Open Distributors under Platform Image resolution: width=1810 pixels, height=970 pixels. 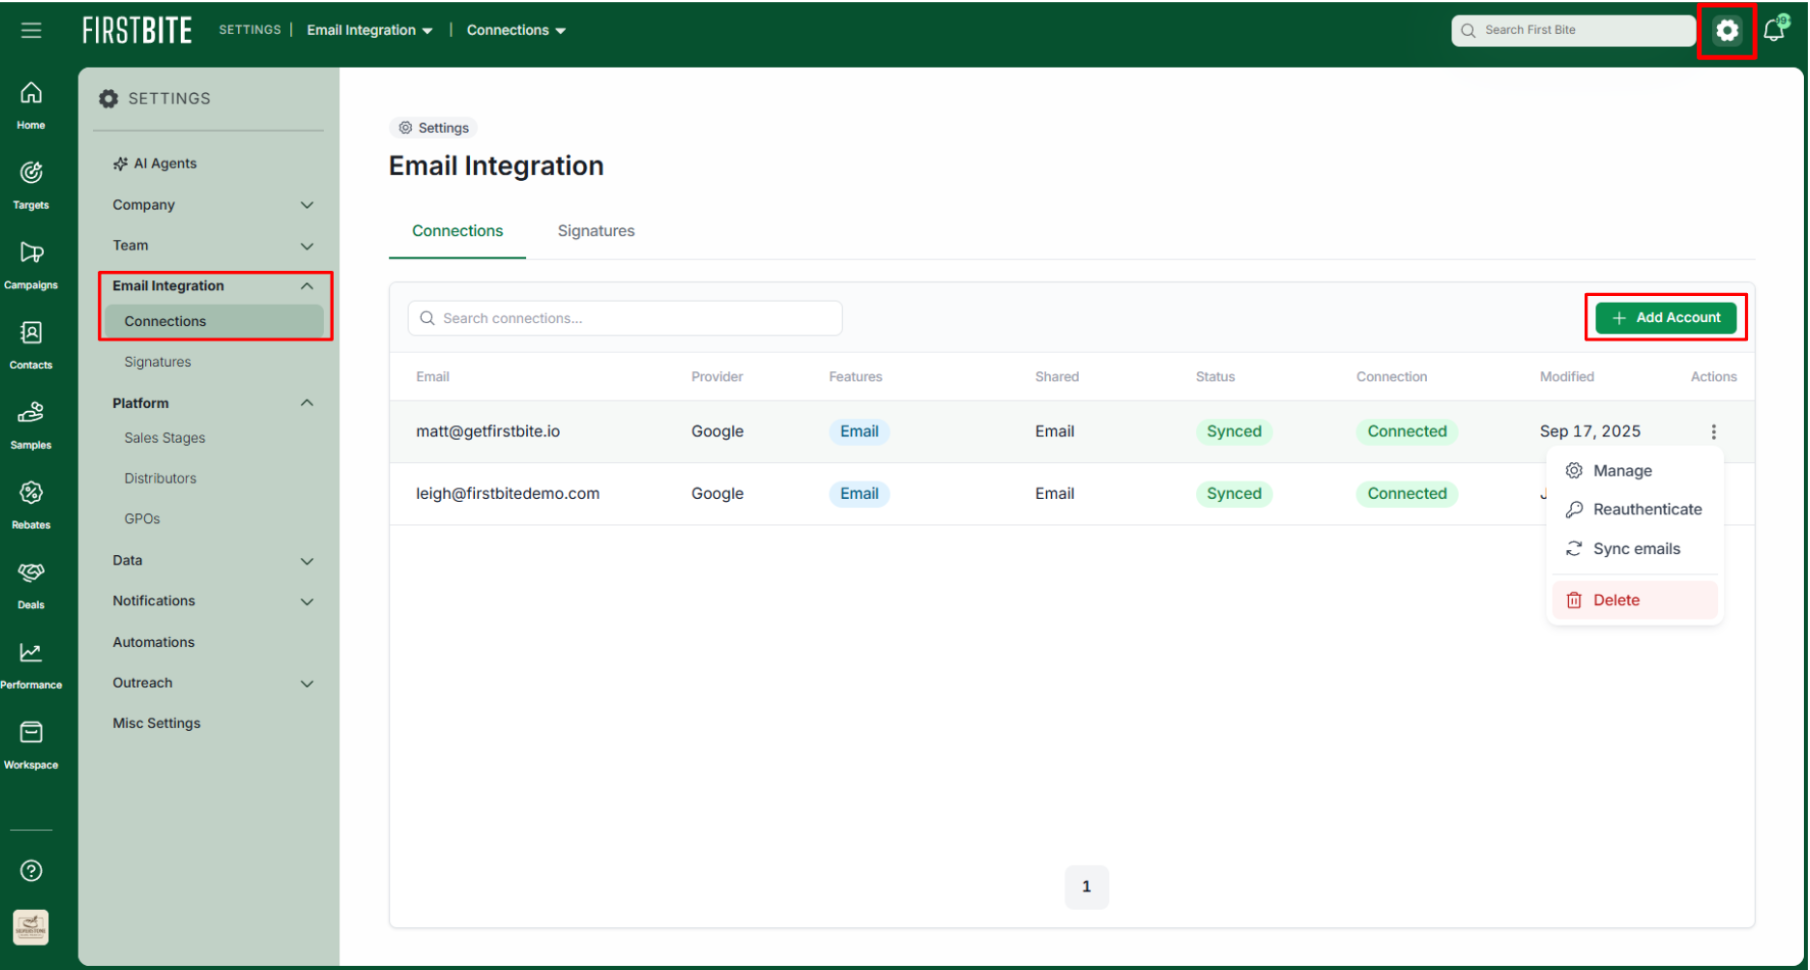[160, 479]
